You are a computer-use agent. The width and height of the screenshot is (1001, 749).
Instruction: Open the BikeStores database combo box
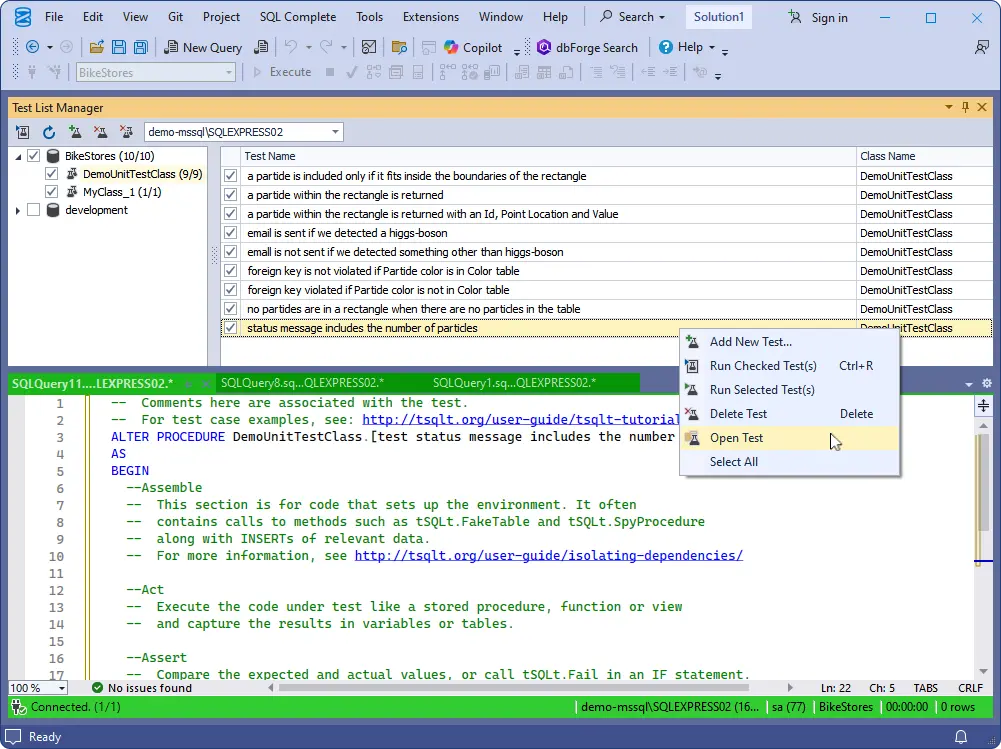click(x=226, y=72)
